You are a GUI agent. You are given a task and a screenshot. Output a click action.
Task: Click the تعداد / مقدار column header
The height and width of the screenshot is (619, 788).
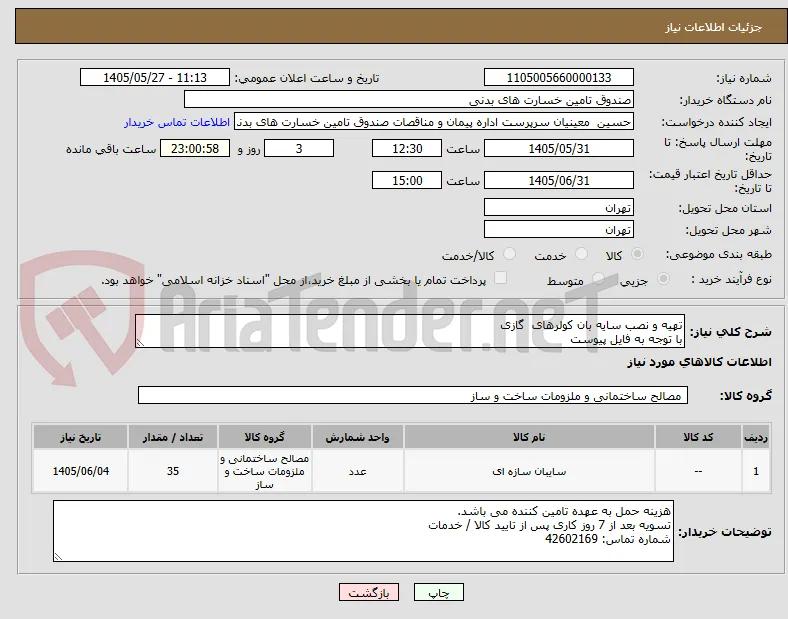pos(173,437)
